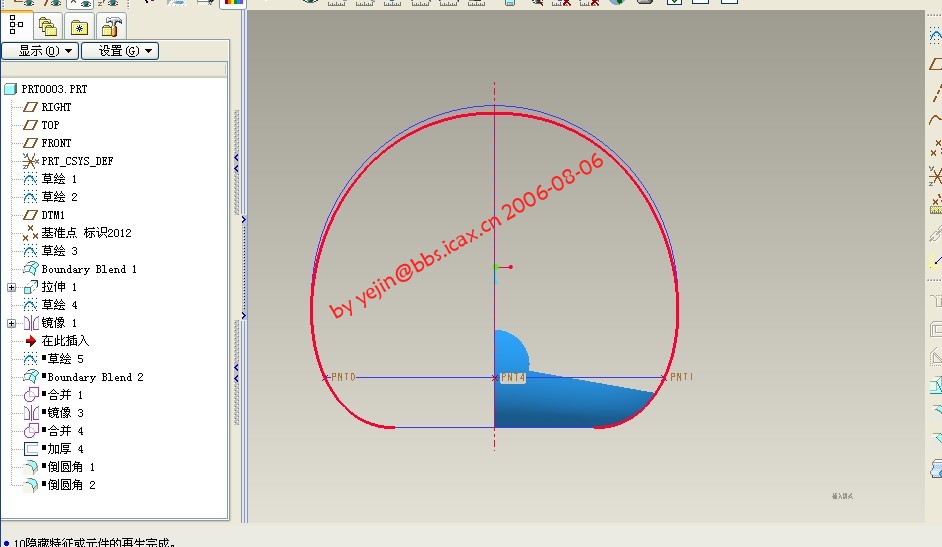This screenshot has width=942, height=547.
Task: Select the Datum Curve tool
Action: pos(935,119)
